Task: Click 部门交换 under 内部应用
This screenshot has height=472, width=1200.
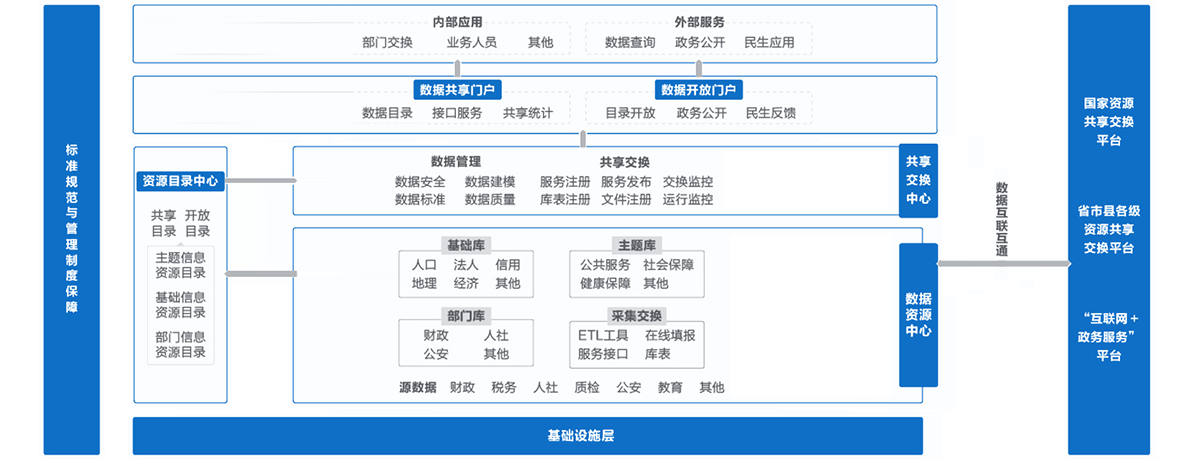Action: point(387,43)
